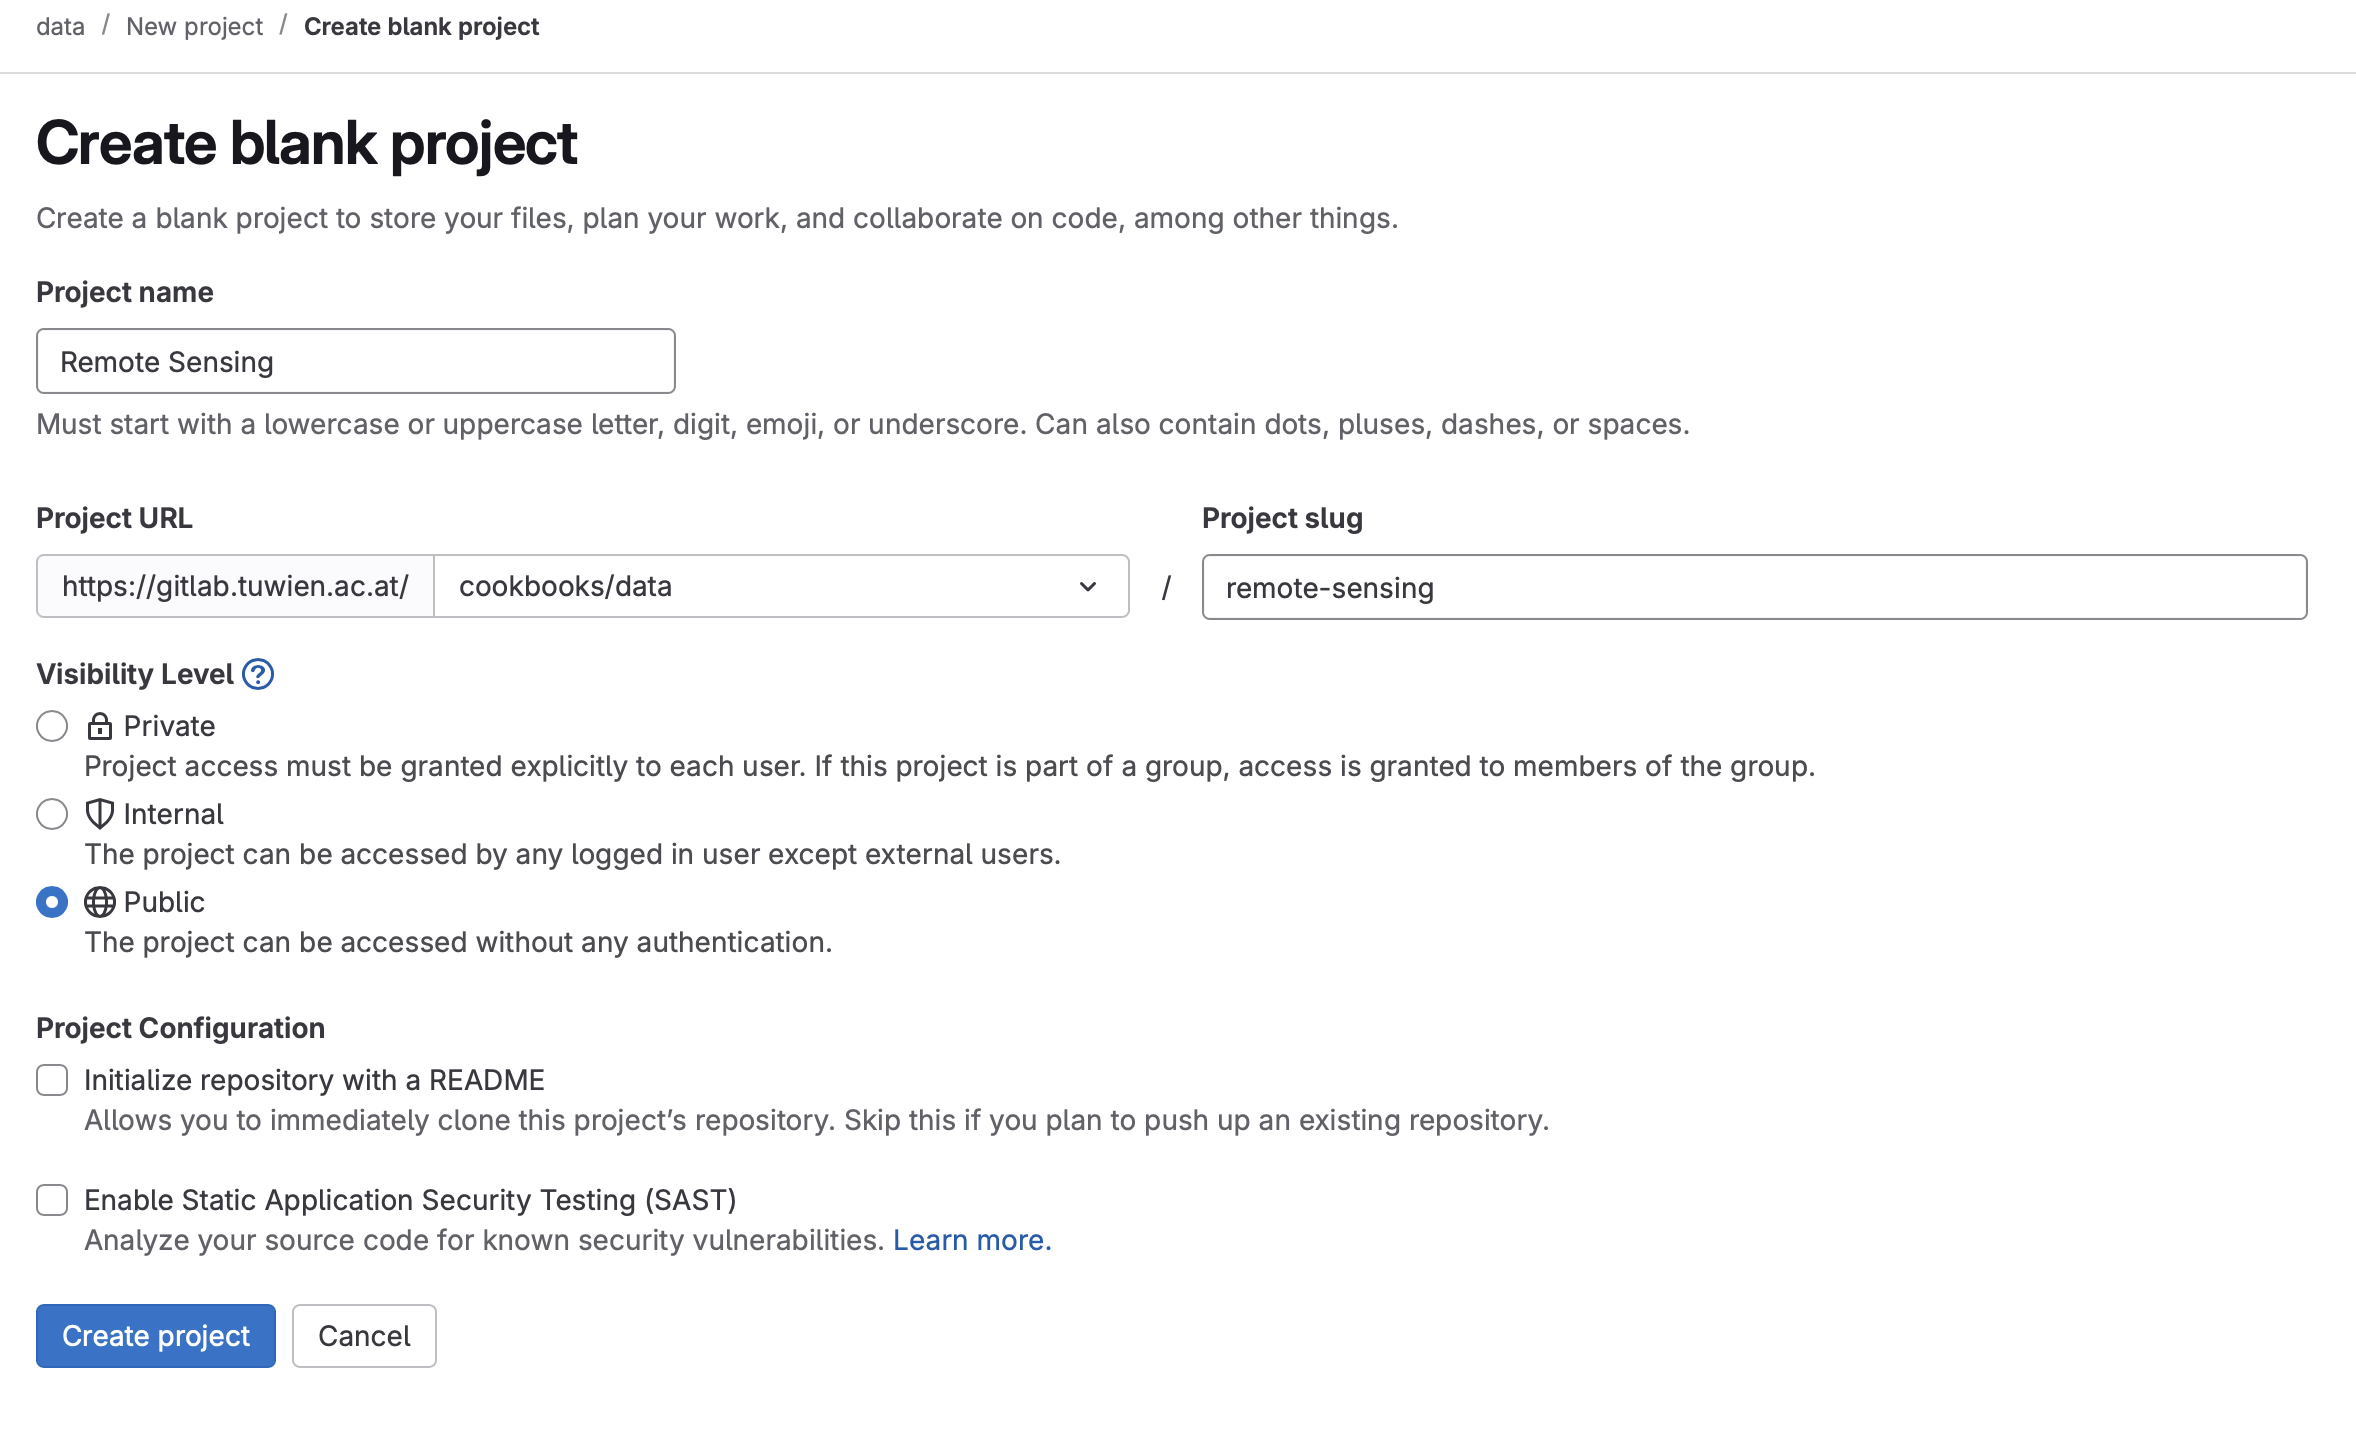Open the SAST Learn more link

972,1240
